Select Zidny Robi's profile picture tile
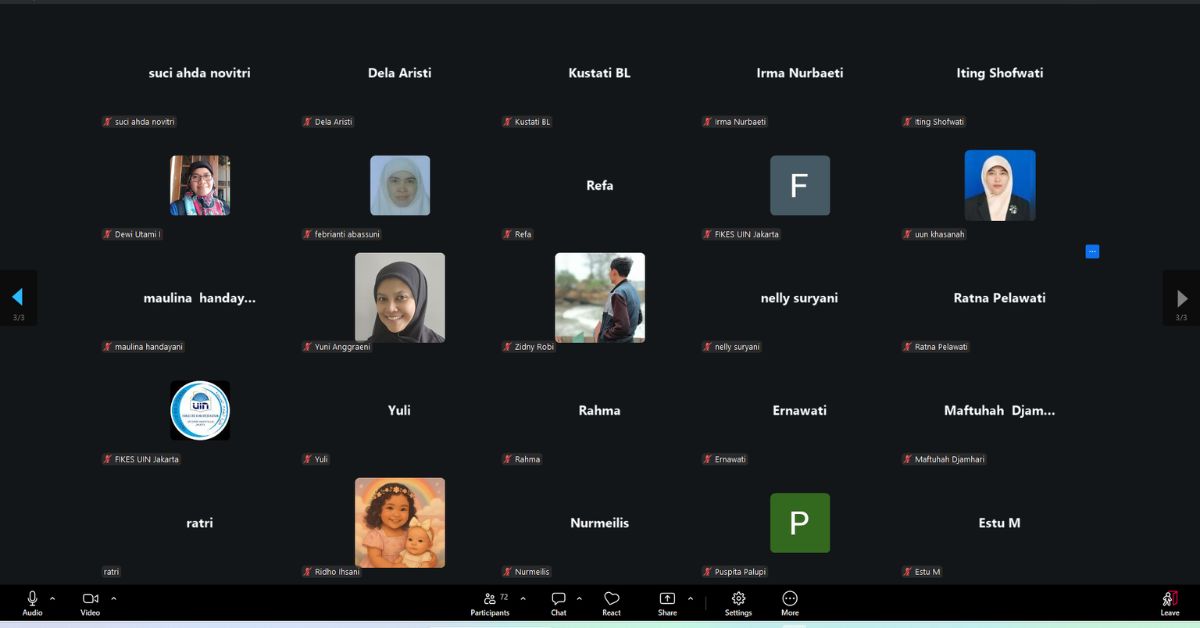 (x=600, y=297)
